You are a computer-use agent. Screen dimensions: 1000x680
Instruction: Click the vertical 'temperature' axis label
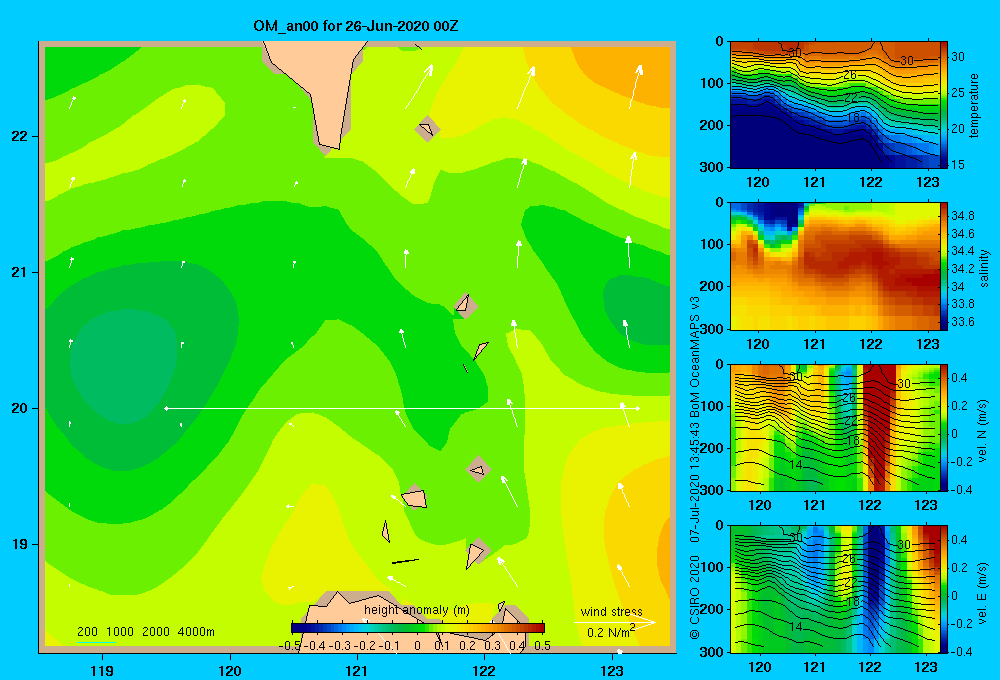coord(974,105)
